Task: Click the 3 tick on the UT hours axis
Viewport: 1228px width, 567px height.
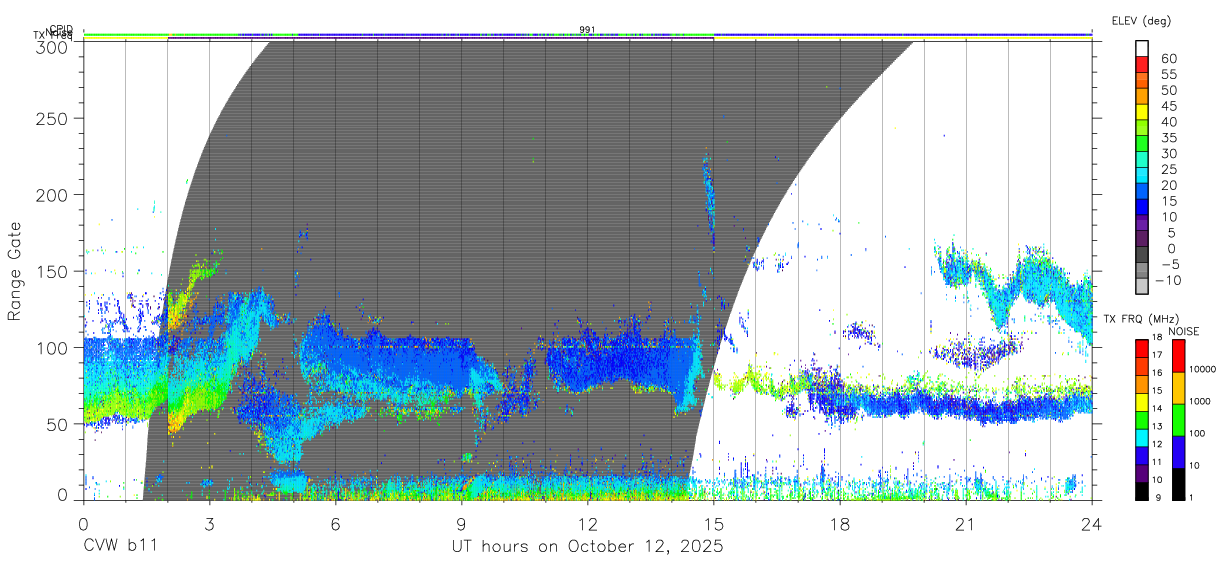Action: [209, 523]
